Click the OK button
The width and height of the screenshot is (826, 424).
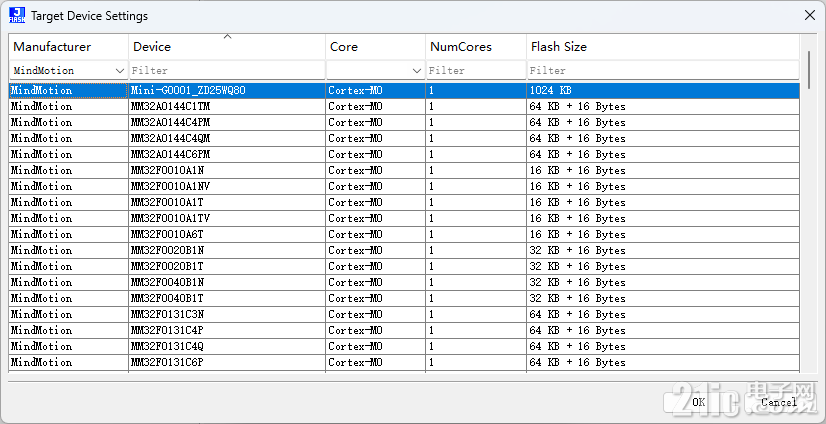[699, 402]
